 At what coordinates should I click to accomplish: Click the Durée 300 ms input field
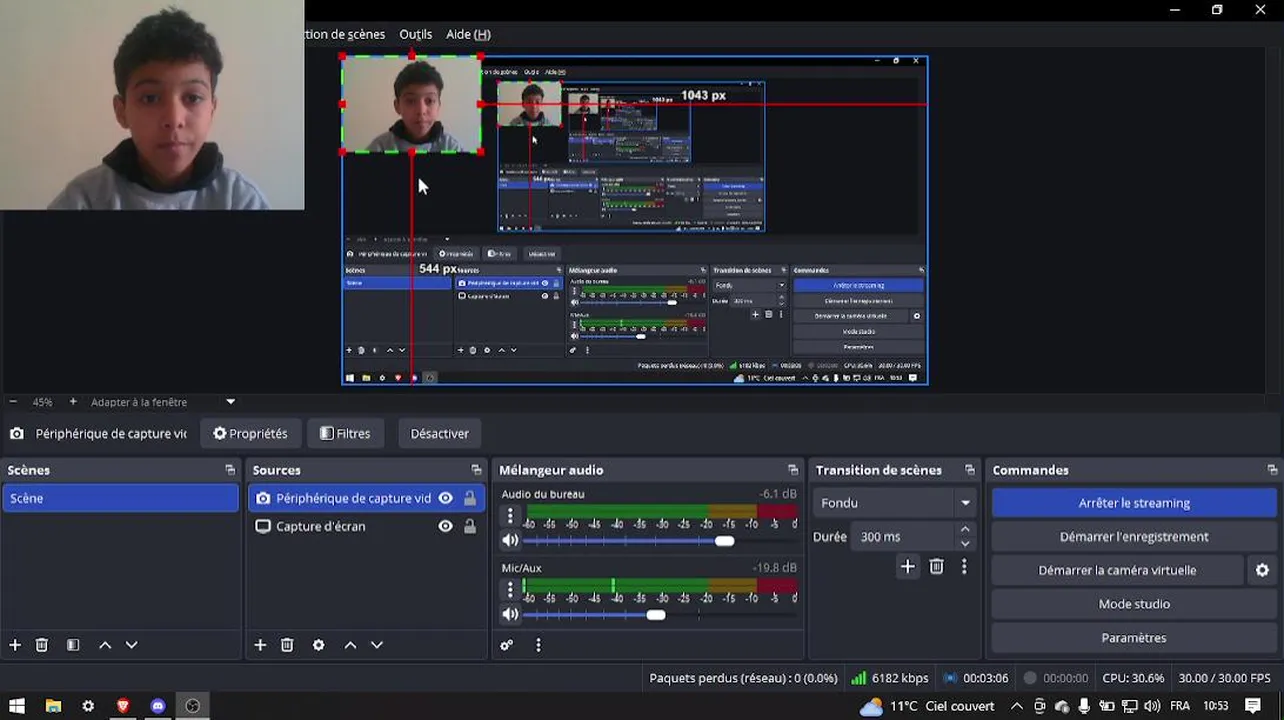(903, 537)
